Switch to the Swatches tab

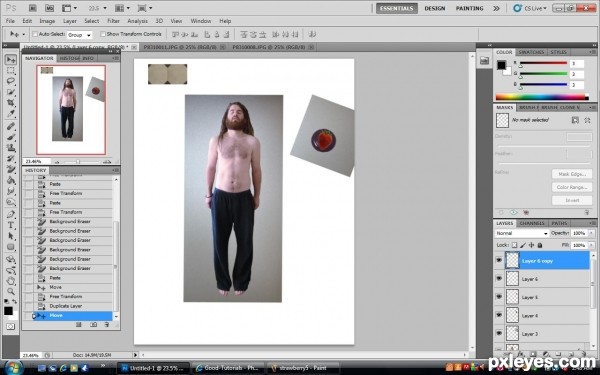(x=531, y=52)
